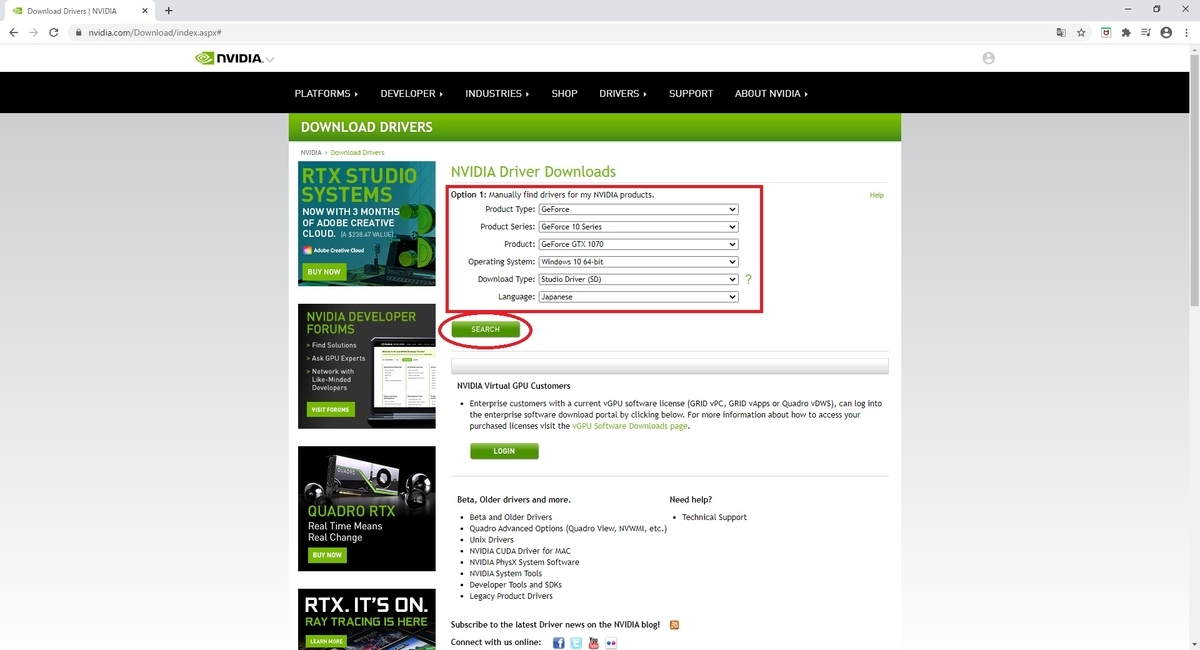1200x650 pixels.
Task: Click BUY NOW on Quadro RTX ad
Action: pyautogui.click(x=326, y=555)
